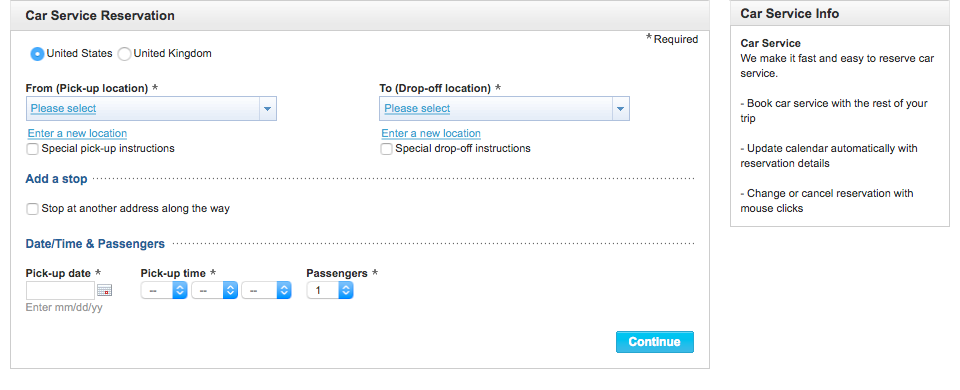The height and width of the screenshot is (390, 960).
Task: Enable Special drop-off instructions checkbox
Action: click(x=386, y=149)
